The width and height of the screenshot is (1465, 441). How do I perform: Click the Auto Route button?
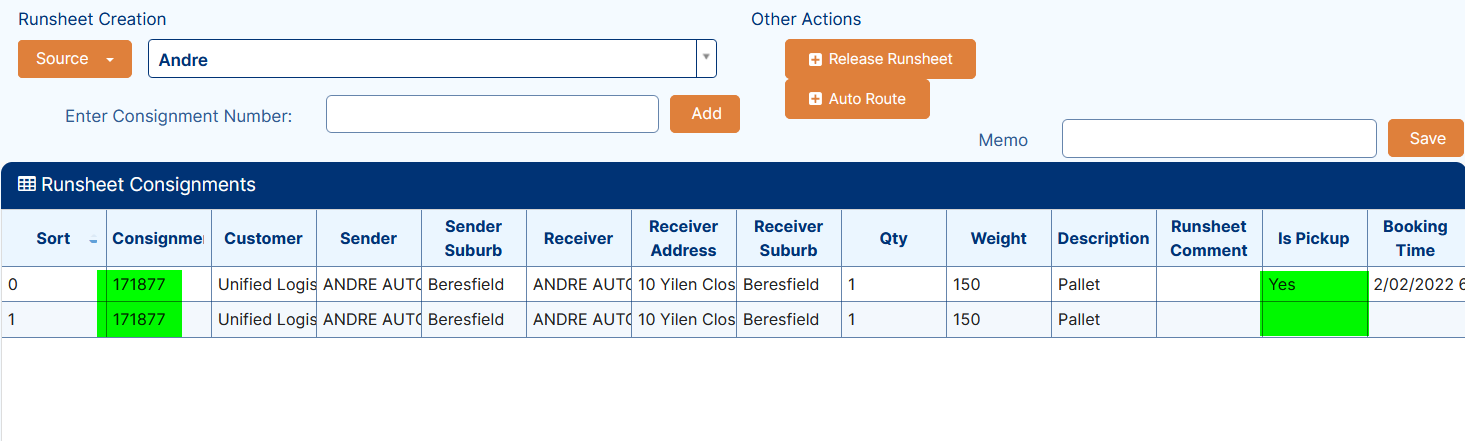click(857, 99)
